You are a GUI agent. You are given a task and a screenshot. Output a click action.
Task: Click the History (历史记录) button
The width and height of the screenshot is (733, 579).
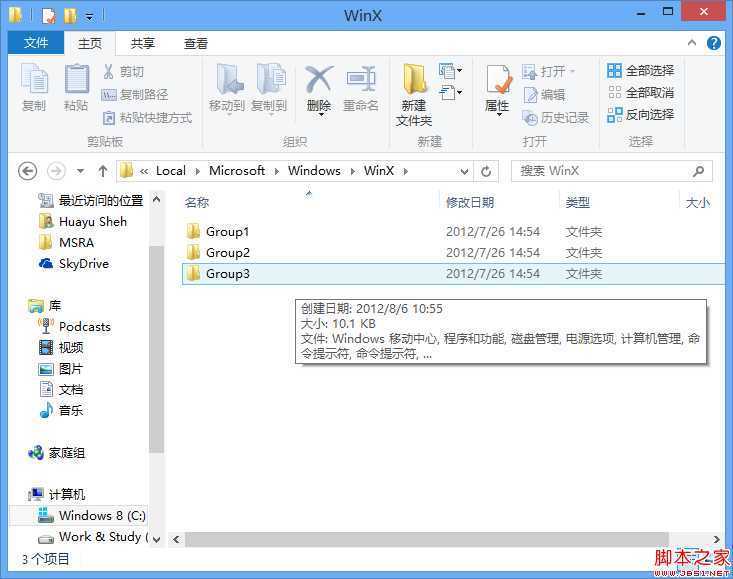[x=555, y=118]
